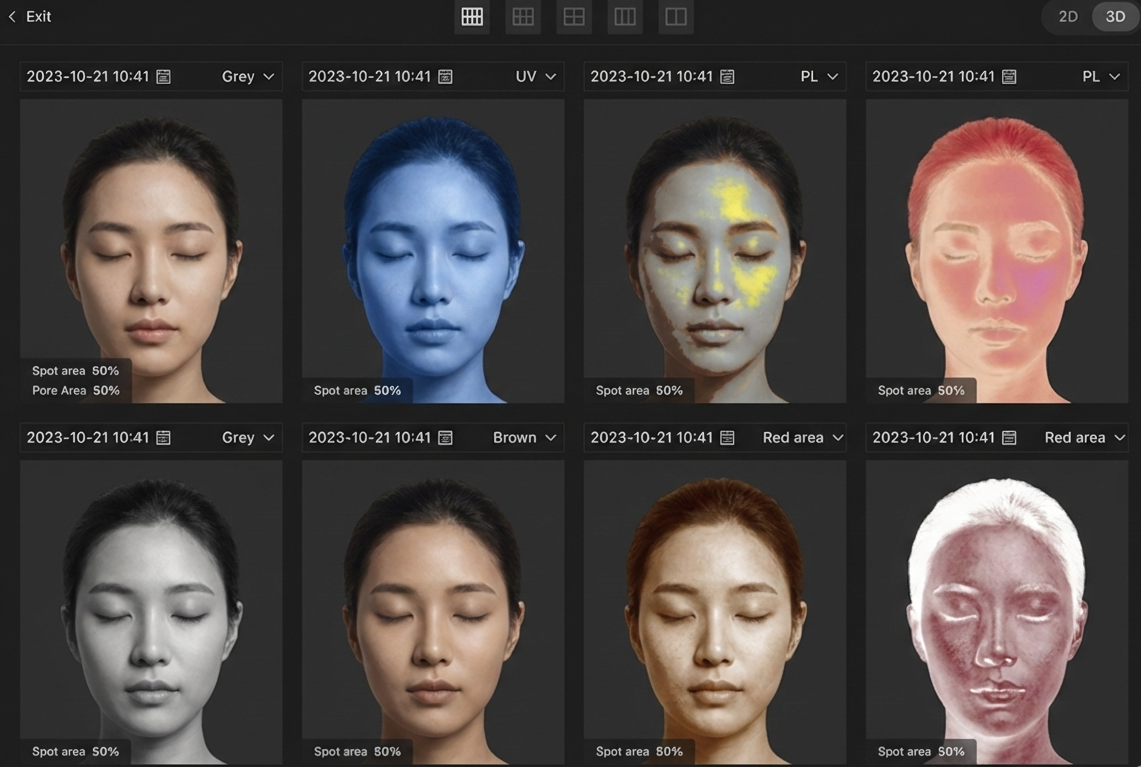The image size is (1141, 767).
Task: Click the Pore Area 50% label
Action: pyautogui.click(x=75, y=391)
